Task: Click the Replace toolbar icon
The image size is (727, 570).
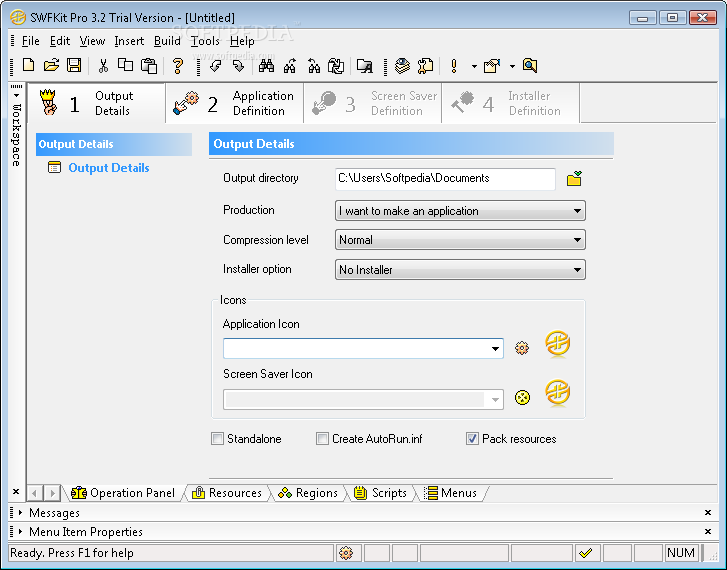Action: (336, 66)
